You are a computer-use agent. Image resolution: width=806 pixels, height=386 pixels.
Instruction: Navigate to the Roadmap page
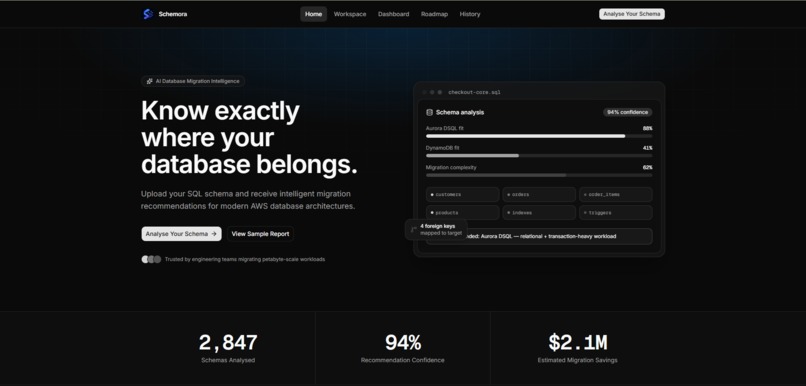tap(434, 14)
